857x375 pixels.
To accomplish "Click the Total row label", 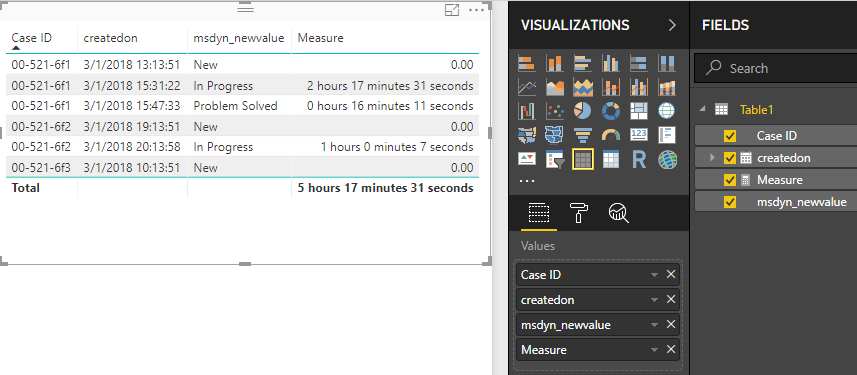I will (26, 188).
